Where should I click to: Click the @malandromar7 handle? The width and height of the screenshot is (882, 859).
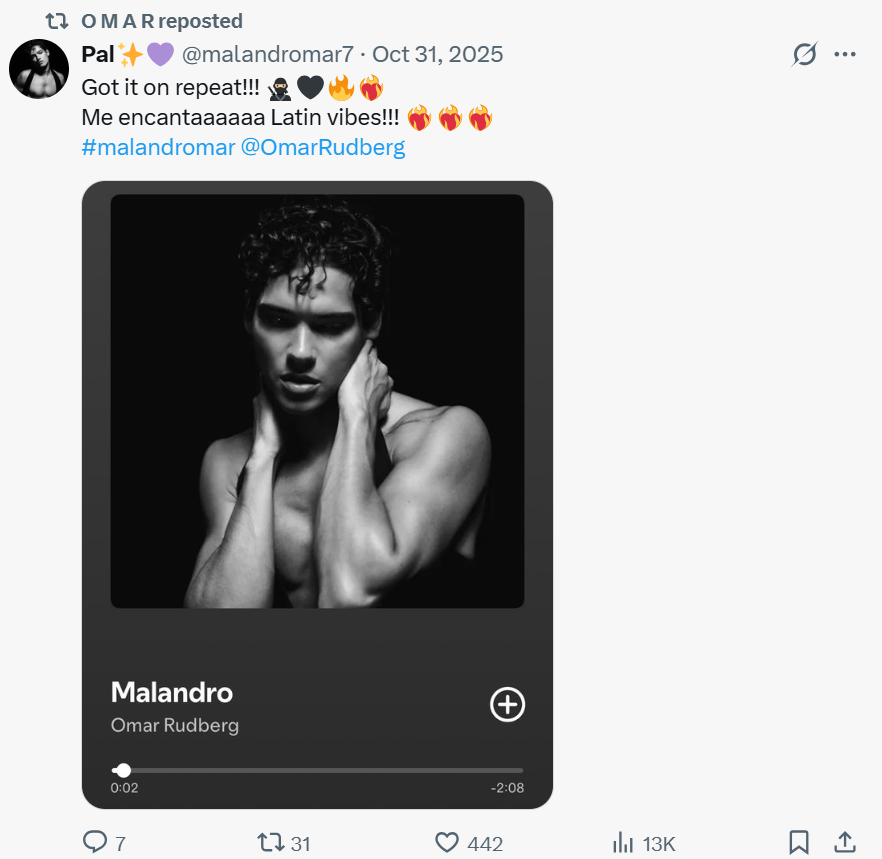267,54
